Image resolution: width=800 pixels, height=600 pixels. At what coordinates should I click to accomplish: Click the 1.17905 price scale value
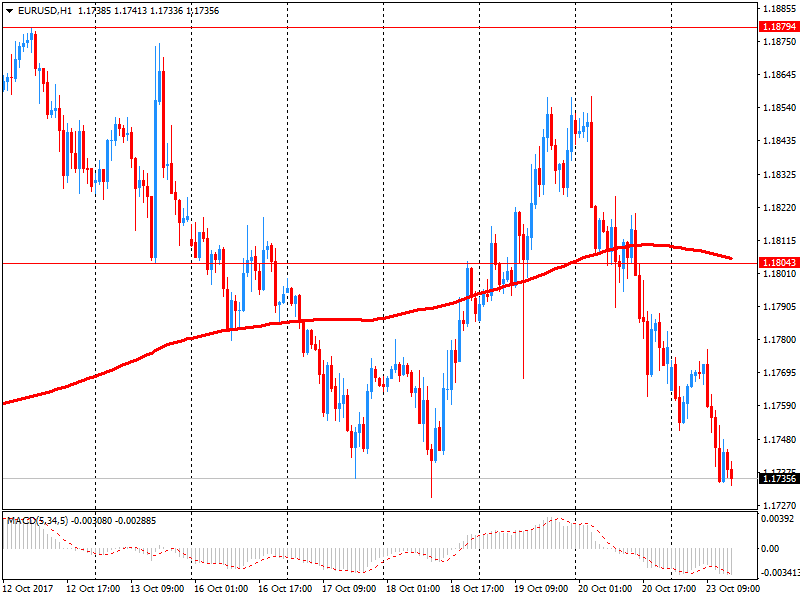click(x=779, y=307)
